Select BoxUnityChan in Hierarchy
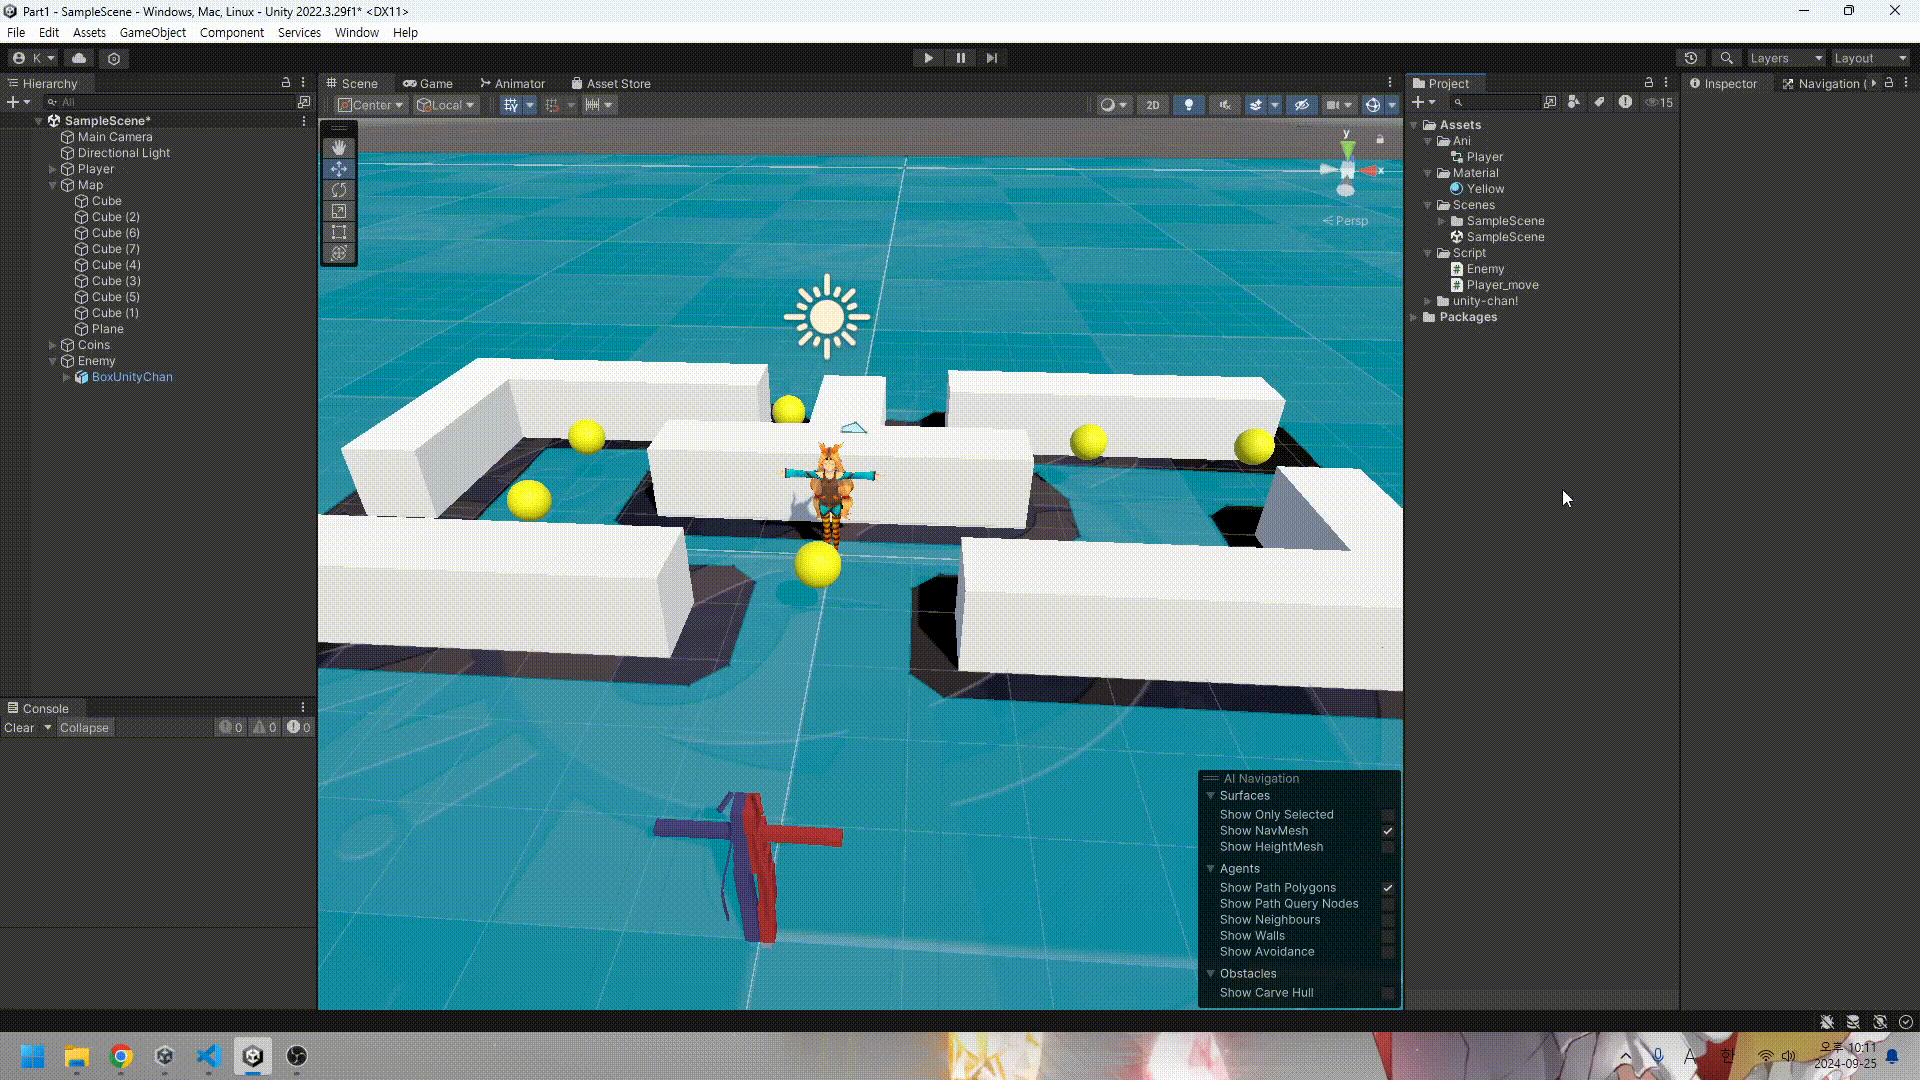 pos(132,377)
